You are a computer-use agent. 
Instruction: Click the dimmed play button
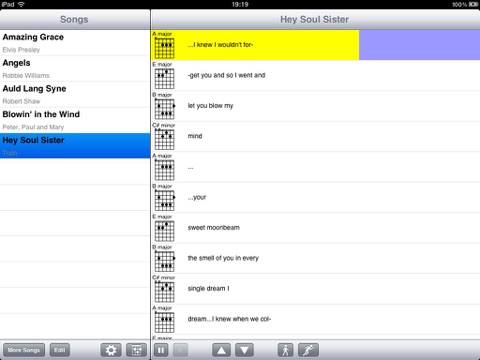180,350
